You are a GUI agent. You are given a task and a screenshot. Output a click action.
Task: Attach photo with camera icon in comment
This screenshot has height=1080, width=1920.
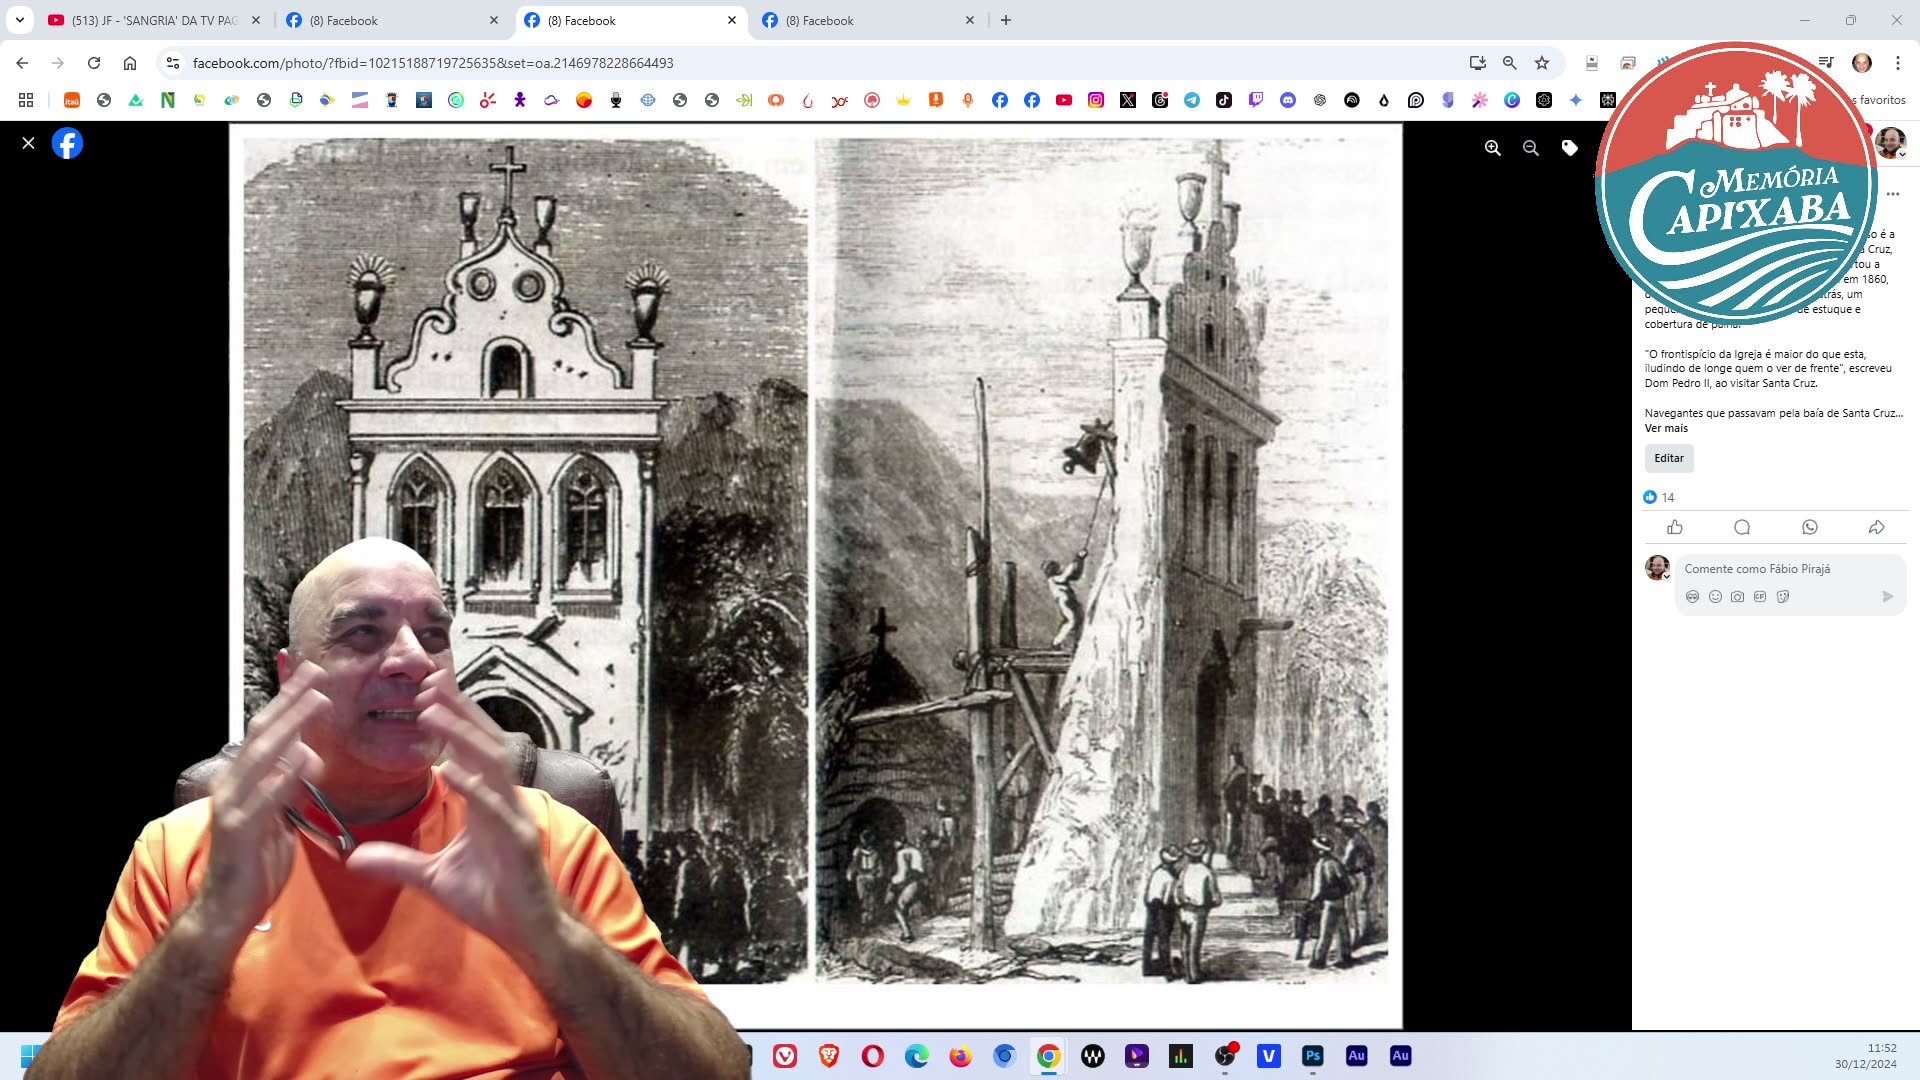pos(1738,597)
